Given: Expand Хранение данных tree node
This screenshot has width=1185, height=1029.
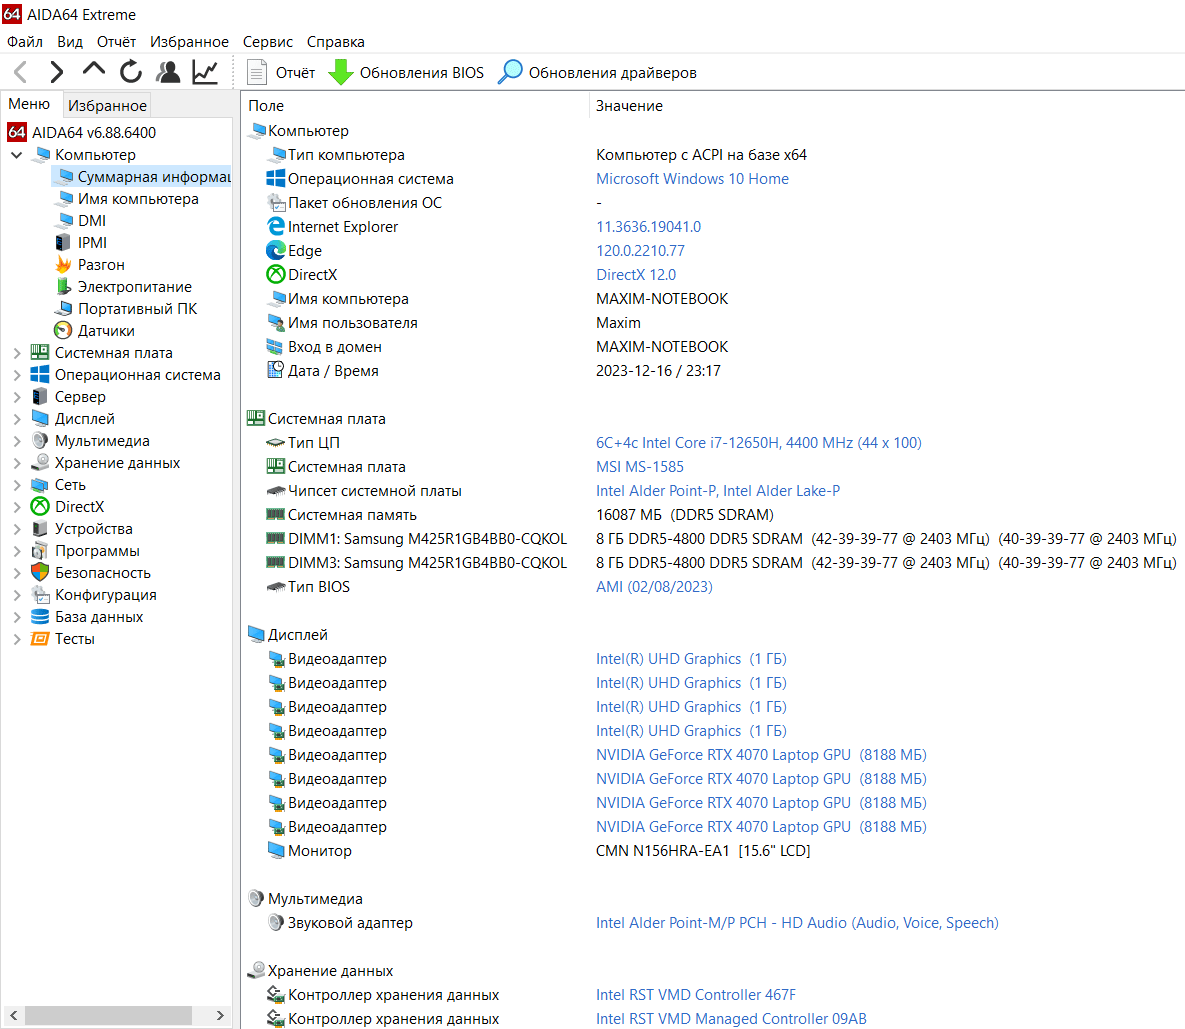Looking at the screenshot, I should click(17, 462).
